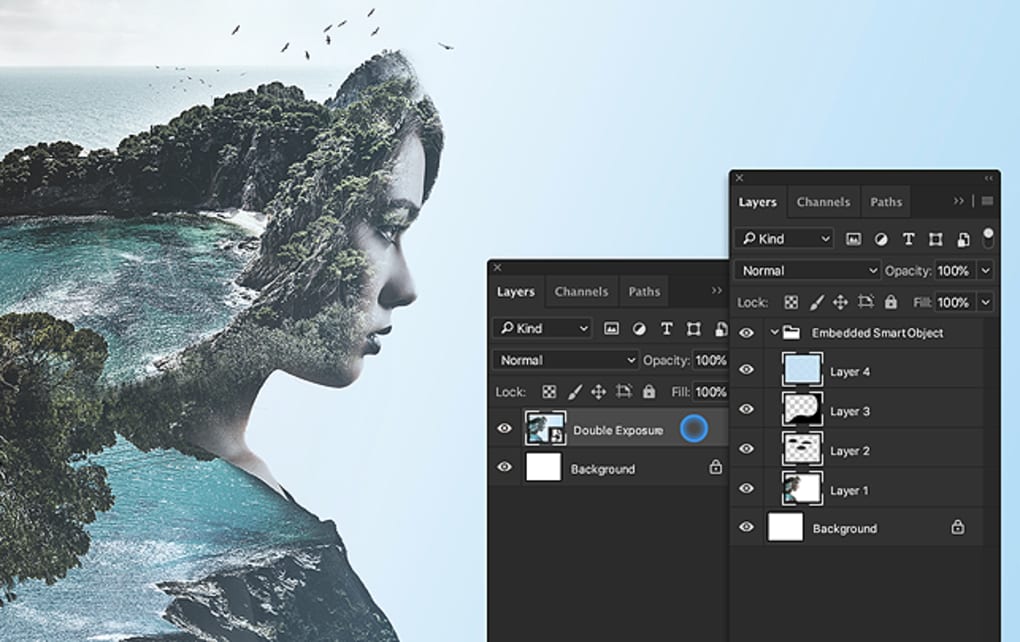Toggle visibility of Layer 3

pos(745,410)
